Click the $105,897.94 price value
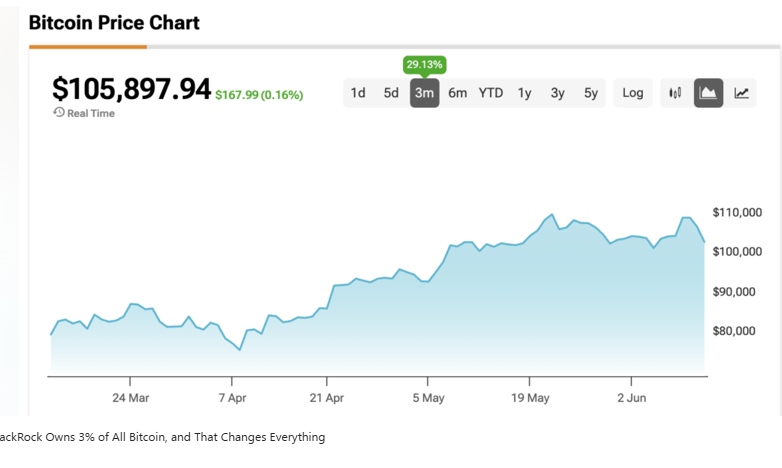The image size is (782, 468). click(131, 89)
